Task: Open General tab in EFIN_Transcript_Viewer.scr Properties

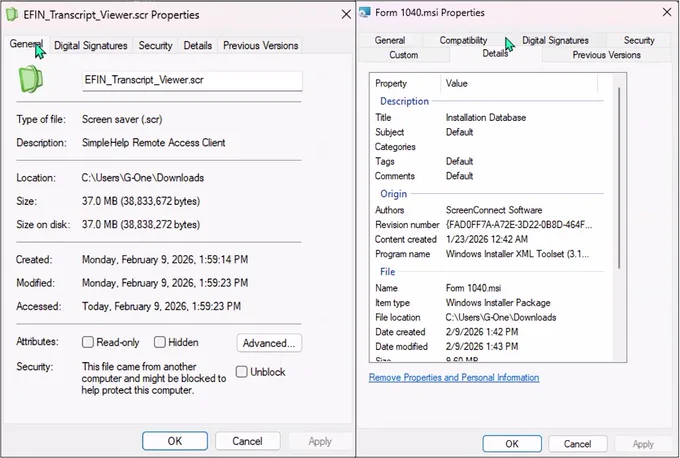Action: [26, 44]
